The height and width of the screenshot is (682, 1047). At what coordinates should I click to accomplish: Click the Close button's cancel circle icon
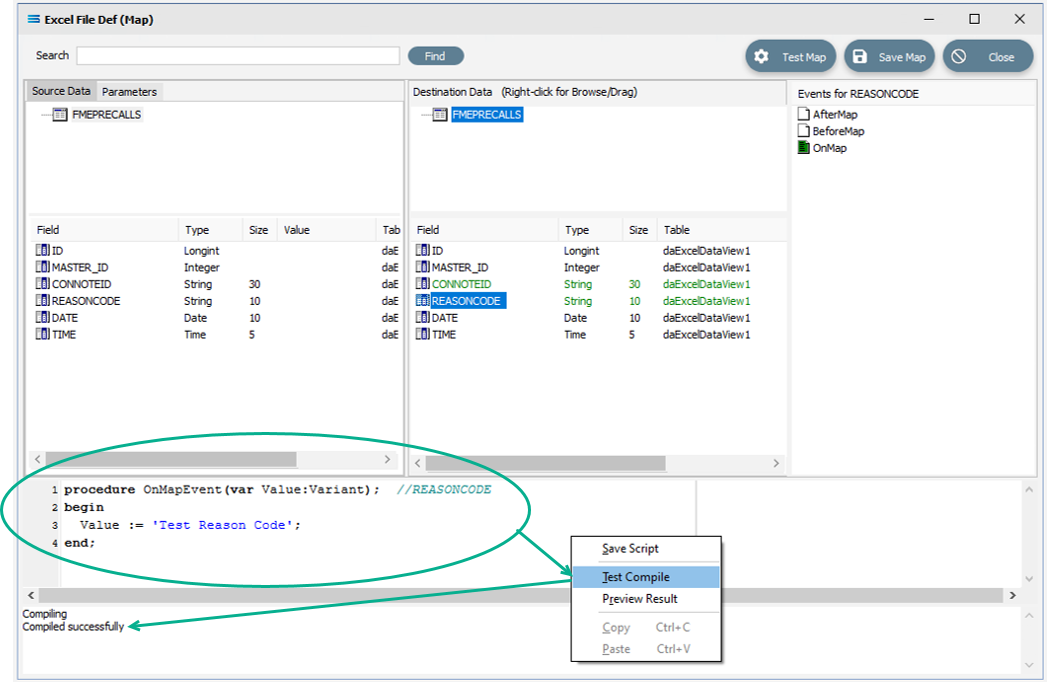point(959,57)
